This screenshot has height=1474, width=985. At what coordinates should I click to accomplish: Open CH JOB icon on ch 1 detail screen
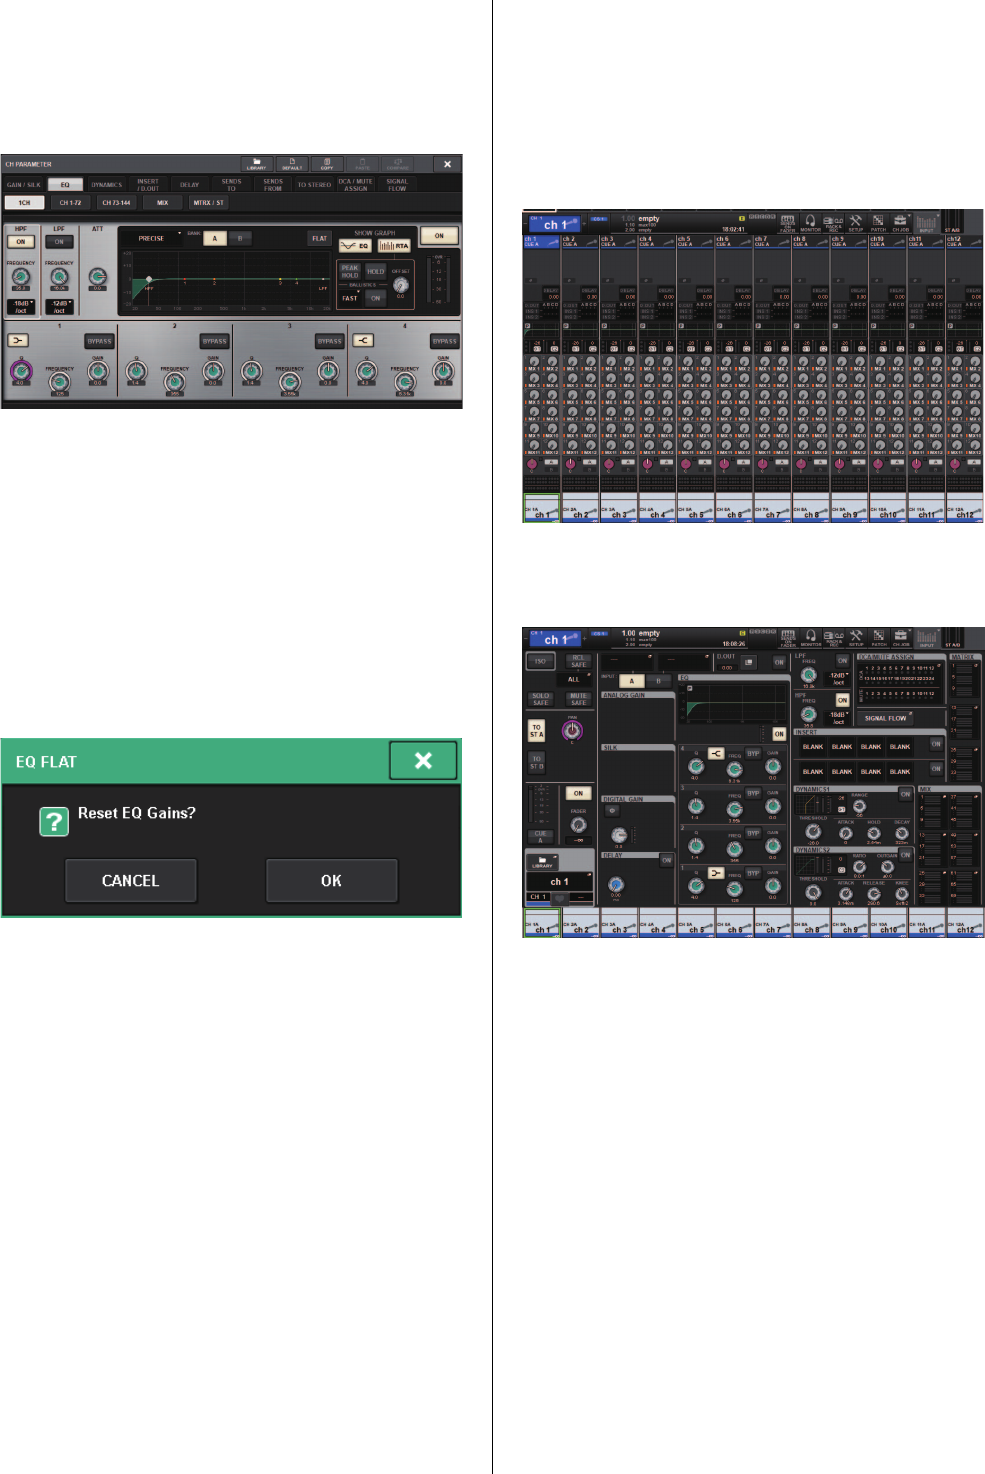tap(901, 638)
